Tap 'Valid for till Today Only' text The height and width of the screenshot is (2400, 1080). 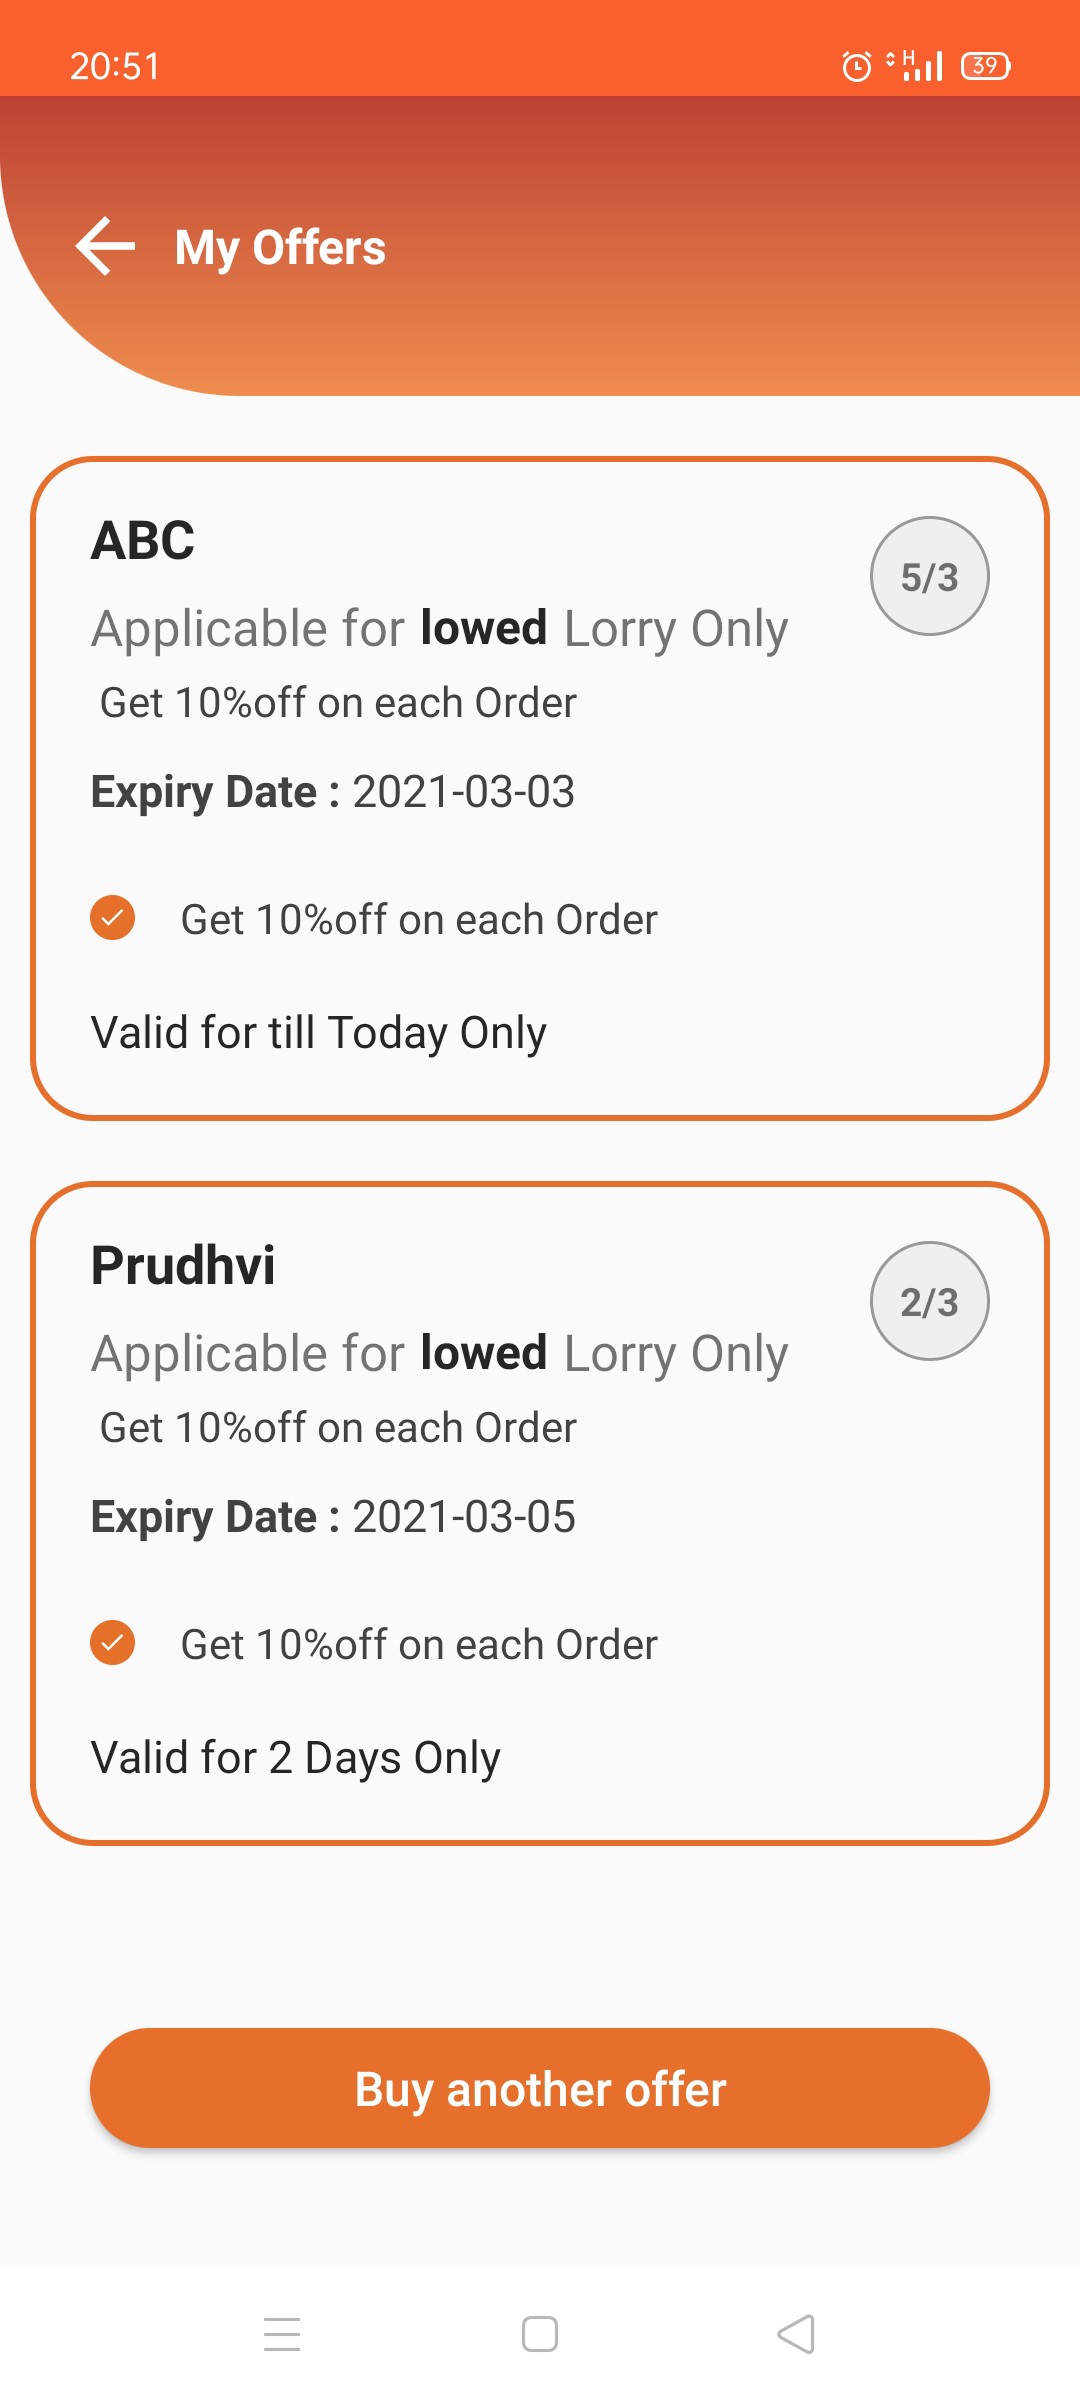click(x=319, y=1033)
